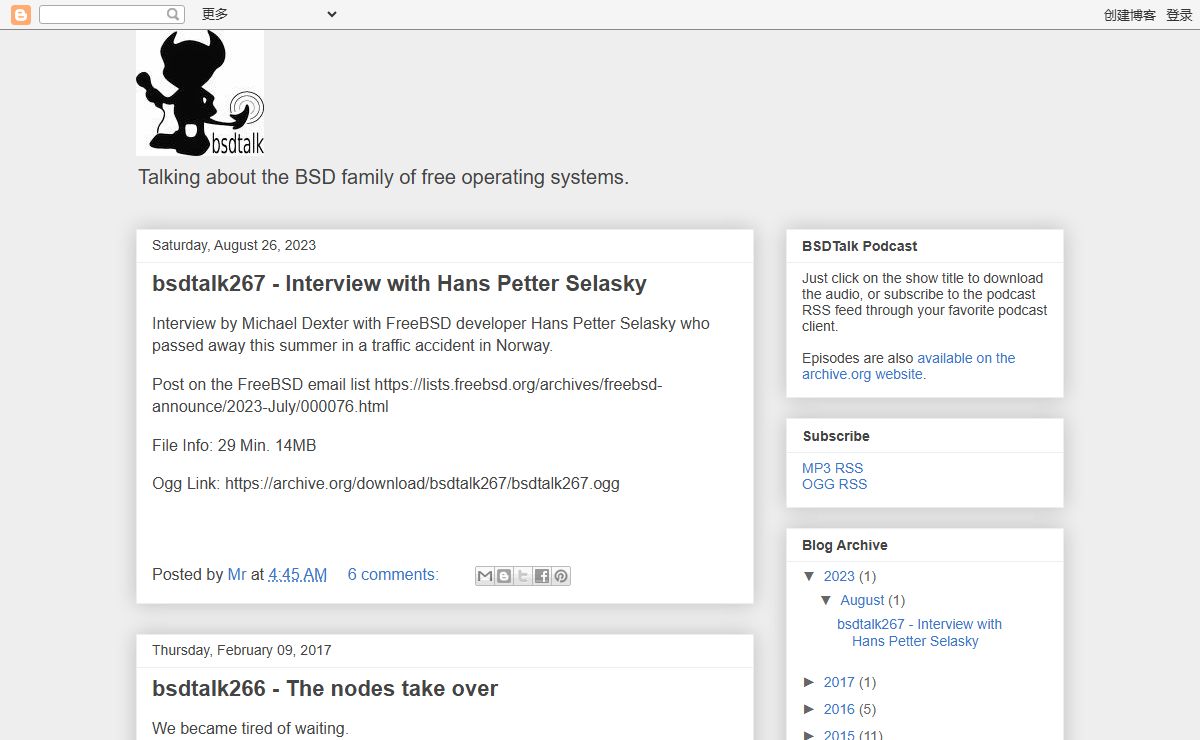Click the BSDTalk Podcast widget heading

pos(860,246)
